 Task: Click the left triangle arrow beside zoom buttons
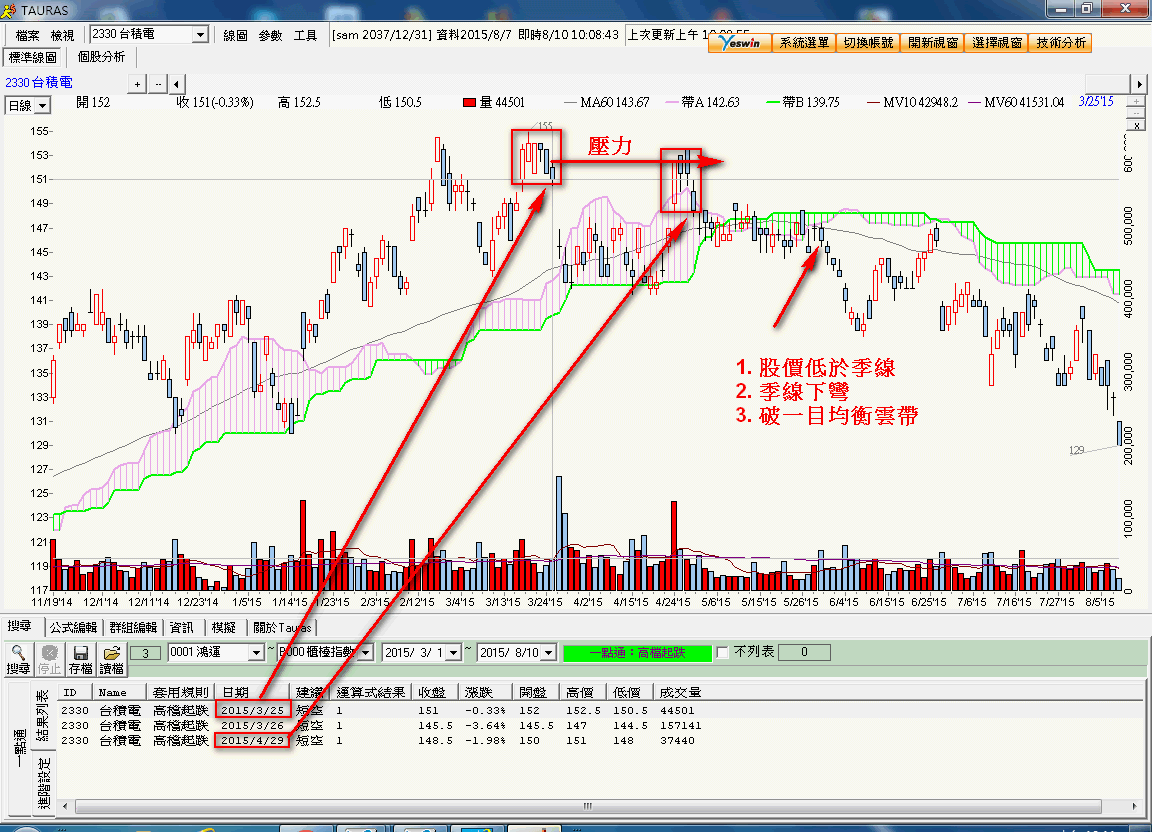point(177,85)
